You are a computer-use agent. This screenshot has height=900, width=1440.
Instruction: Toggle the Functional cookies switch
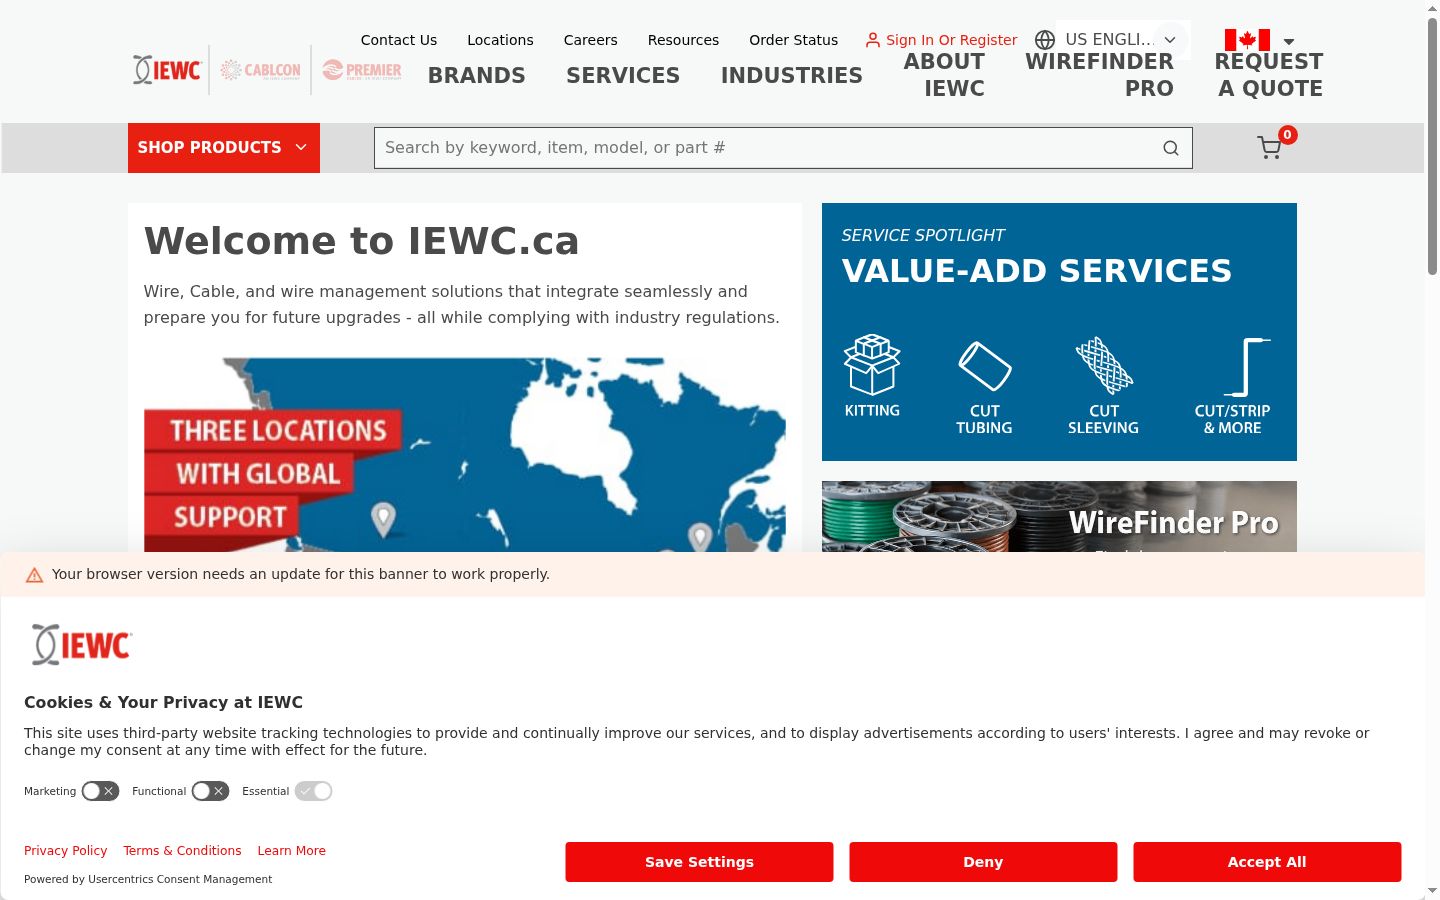click(210, 791)
